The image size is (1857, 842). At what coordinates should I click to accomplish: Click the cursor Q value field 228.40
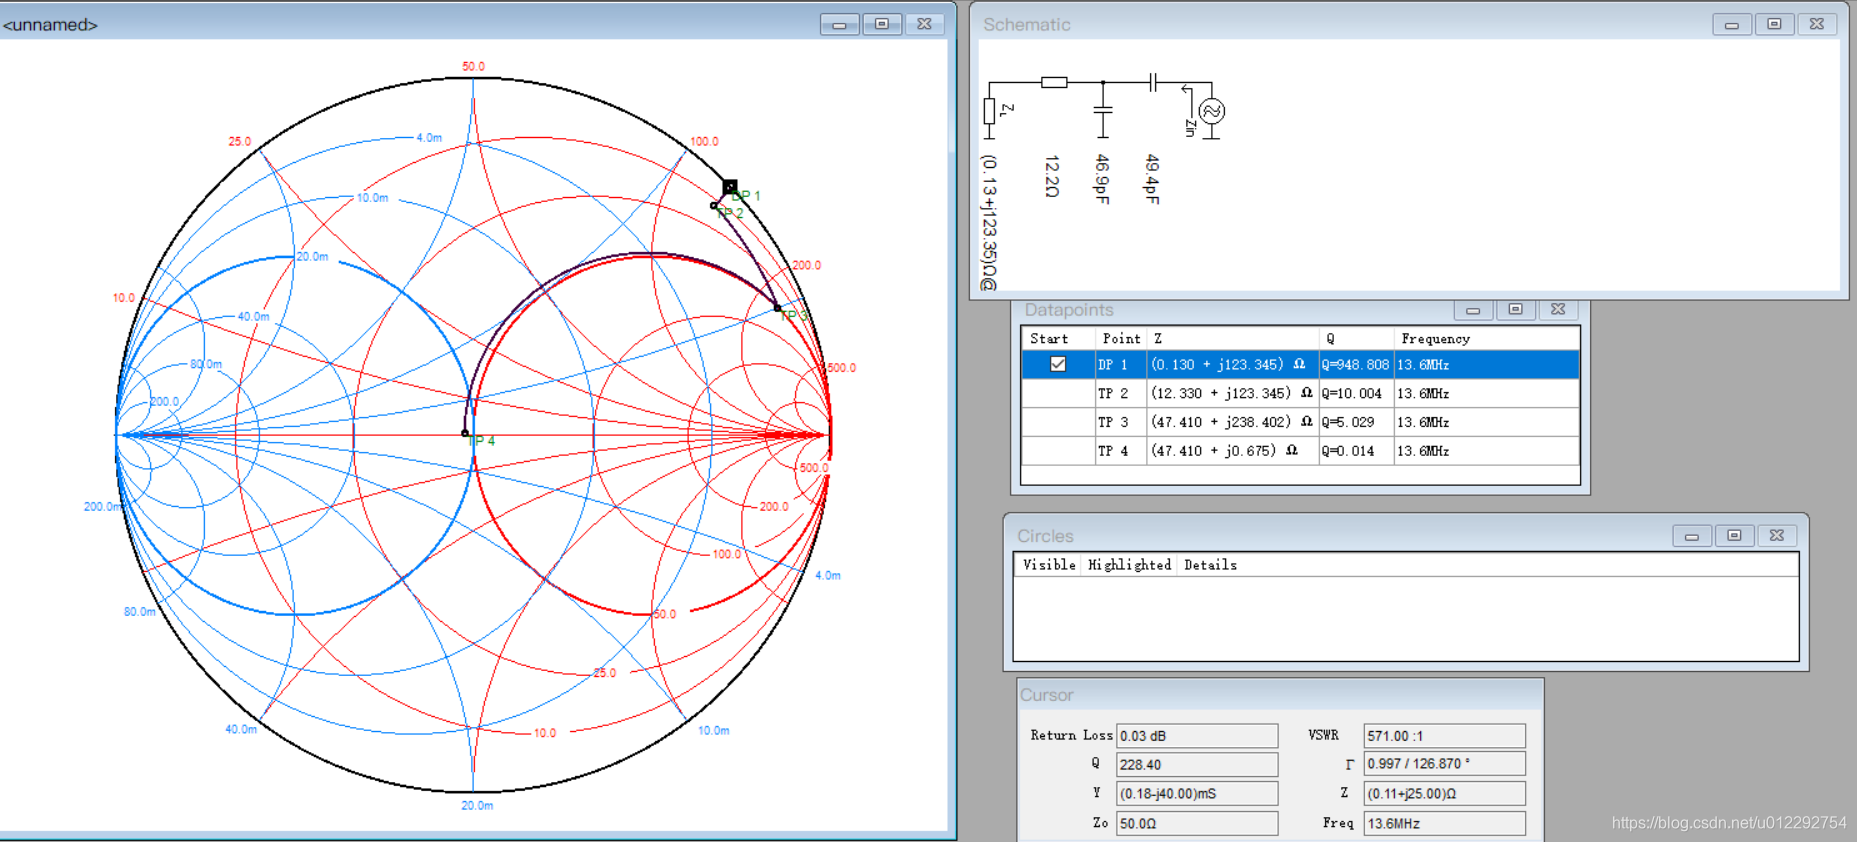click(1197, 765)
